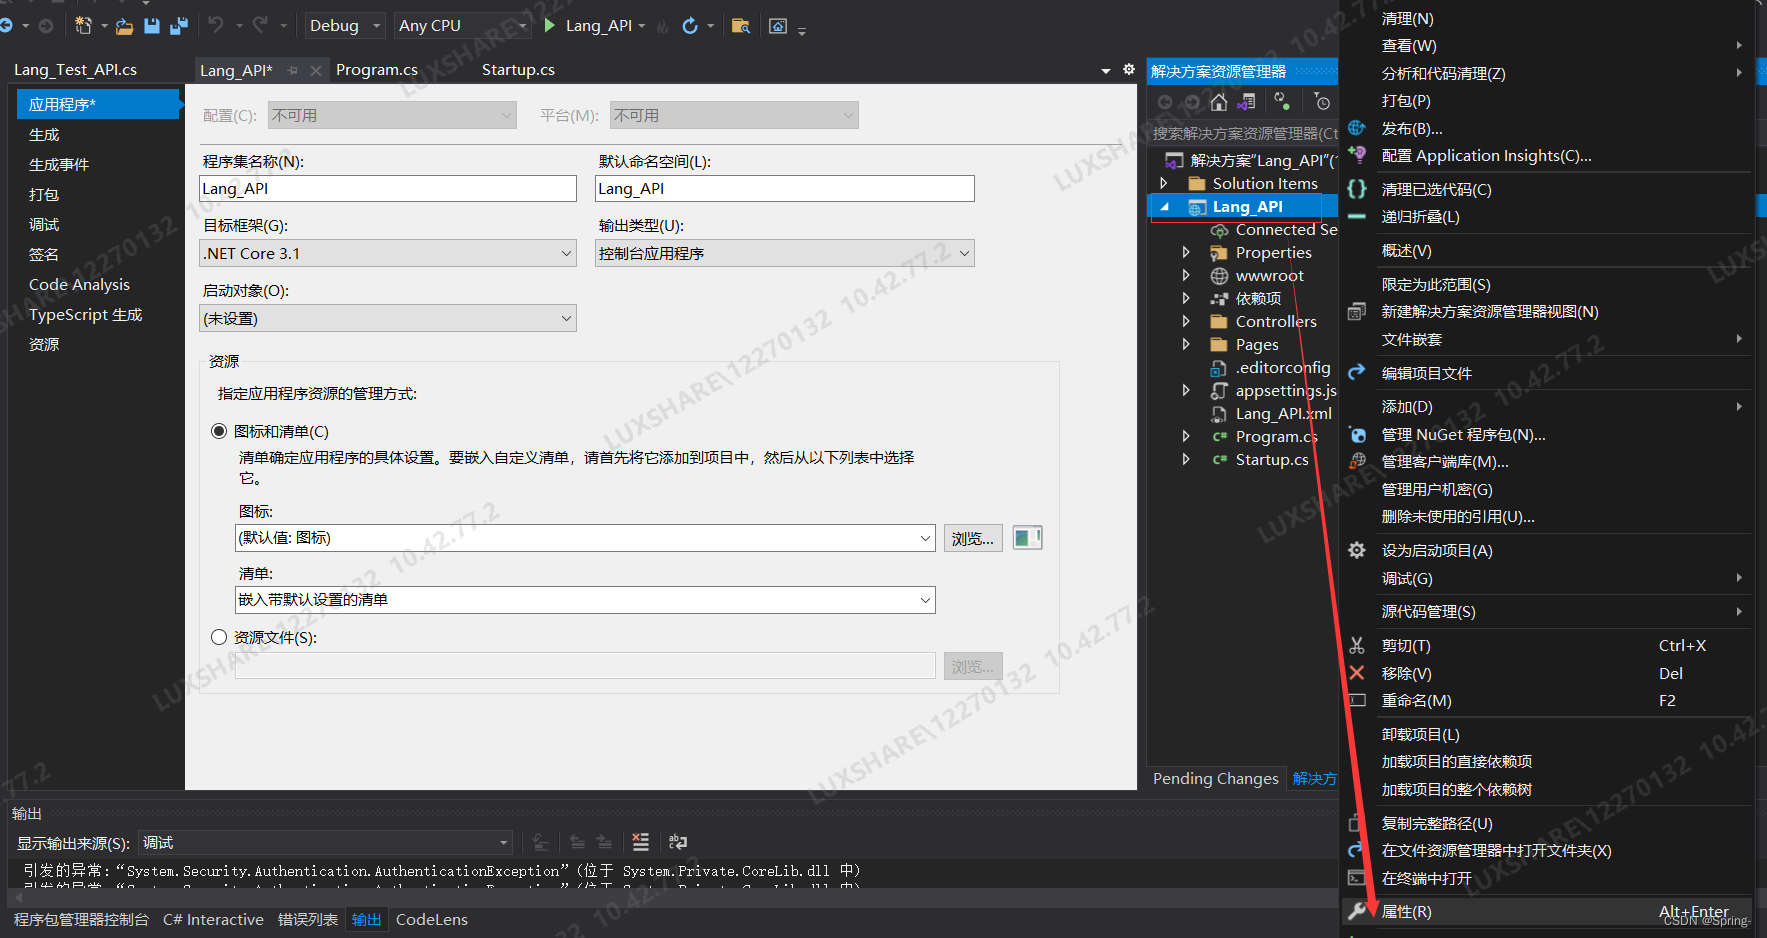This screenshot has height=938, width=1767.
Task: Click the Undo arrow icon
Action: click(x=215, y=25)
